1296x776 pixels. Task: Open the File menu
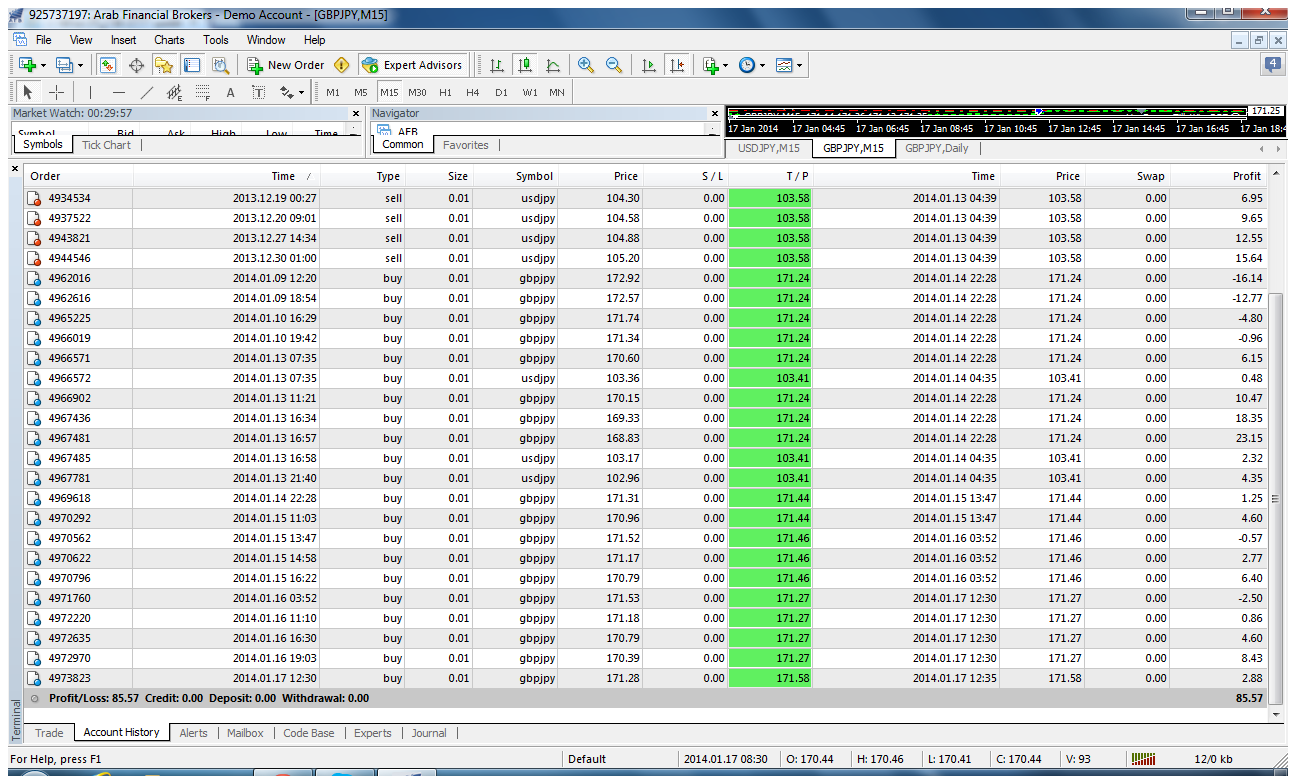[44, 40]
